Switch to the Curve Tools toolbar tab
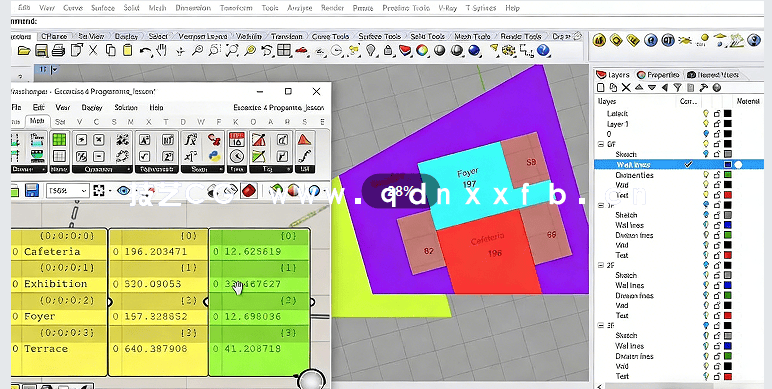Image resolution: width=772 pixels, height=389 pixels. click(x=330, y=36)
